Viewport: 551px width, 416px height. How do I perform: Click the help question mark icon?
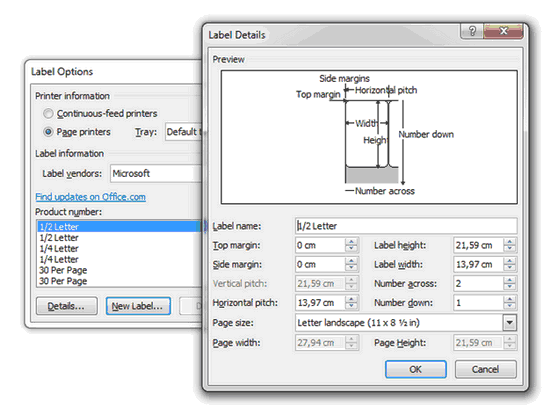point(472,31)
